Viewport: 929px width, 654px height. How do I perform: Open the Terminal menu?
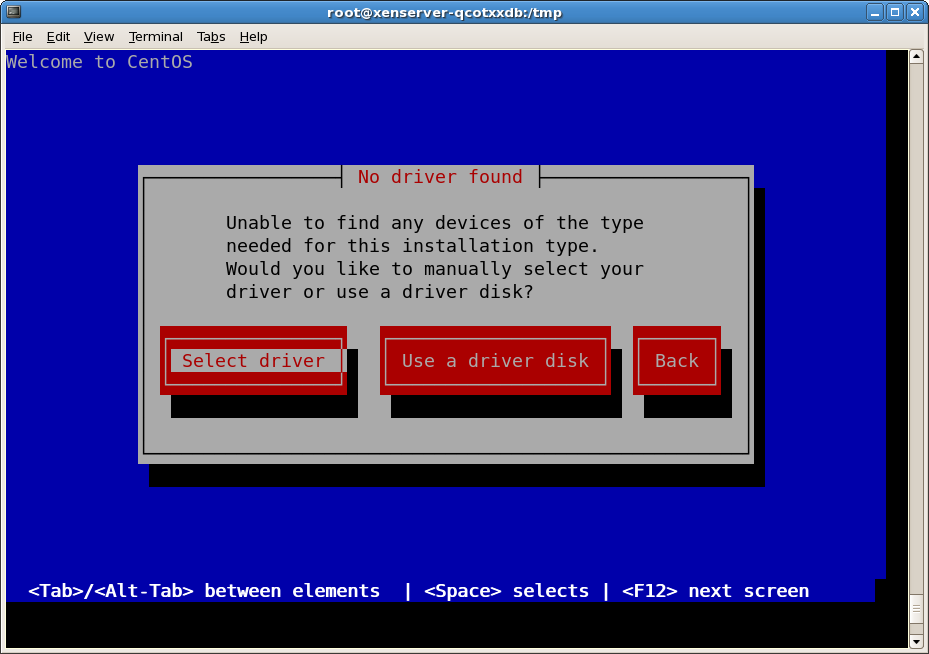click(155, 37)
